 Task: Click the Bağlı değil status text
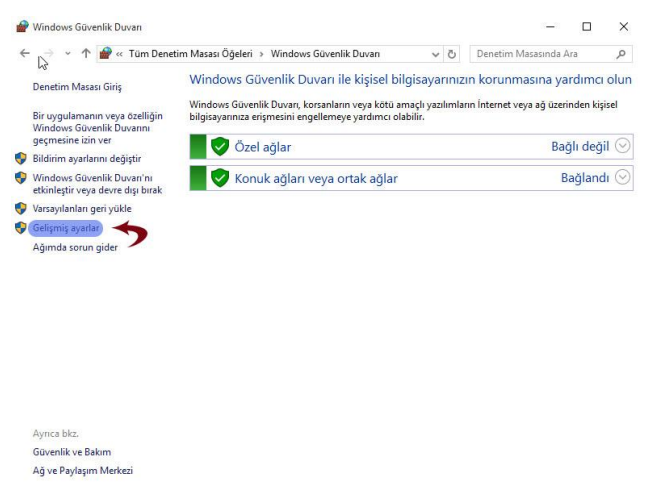pos(580,147)
